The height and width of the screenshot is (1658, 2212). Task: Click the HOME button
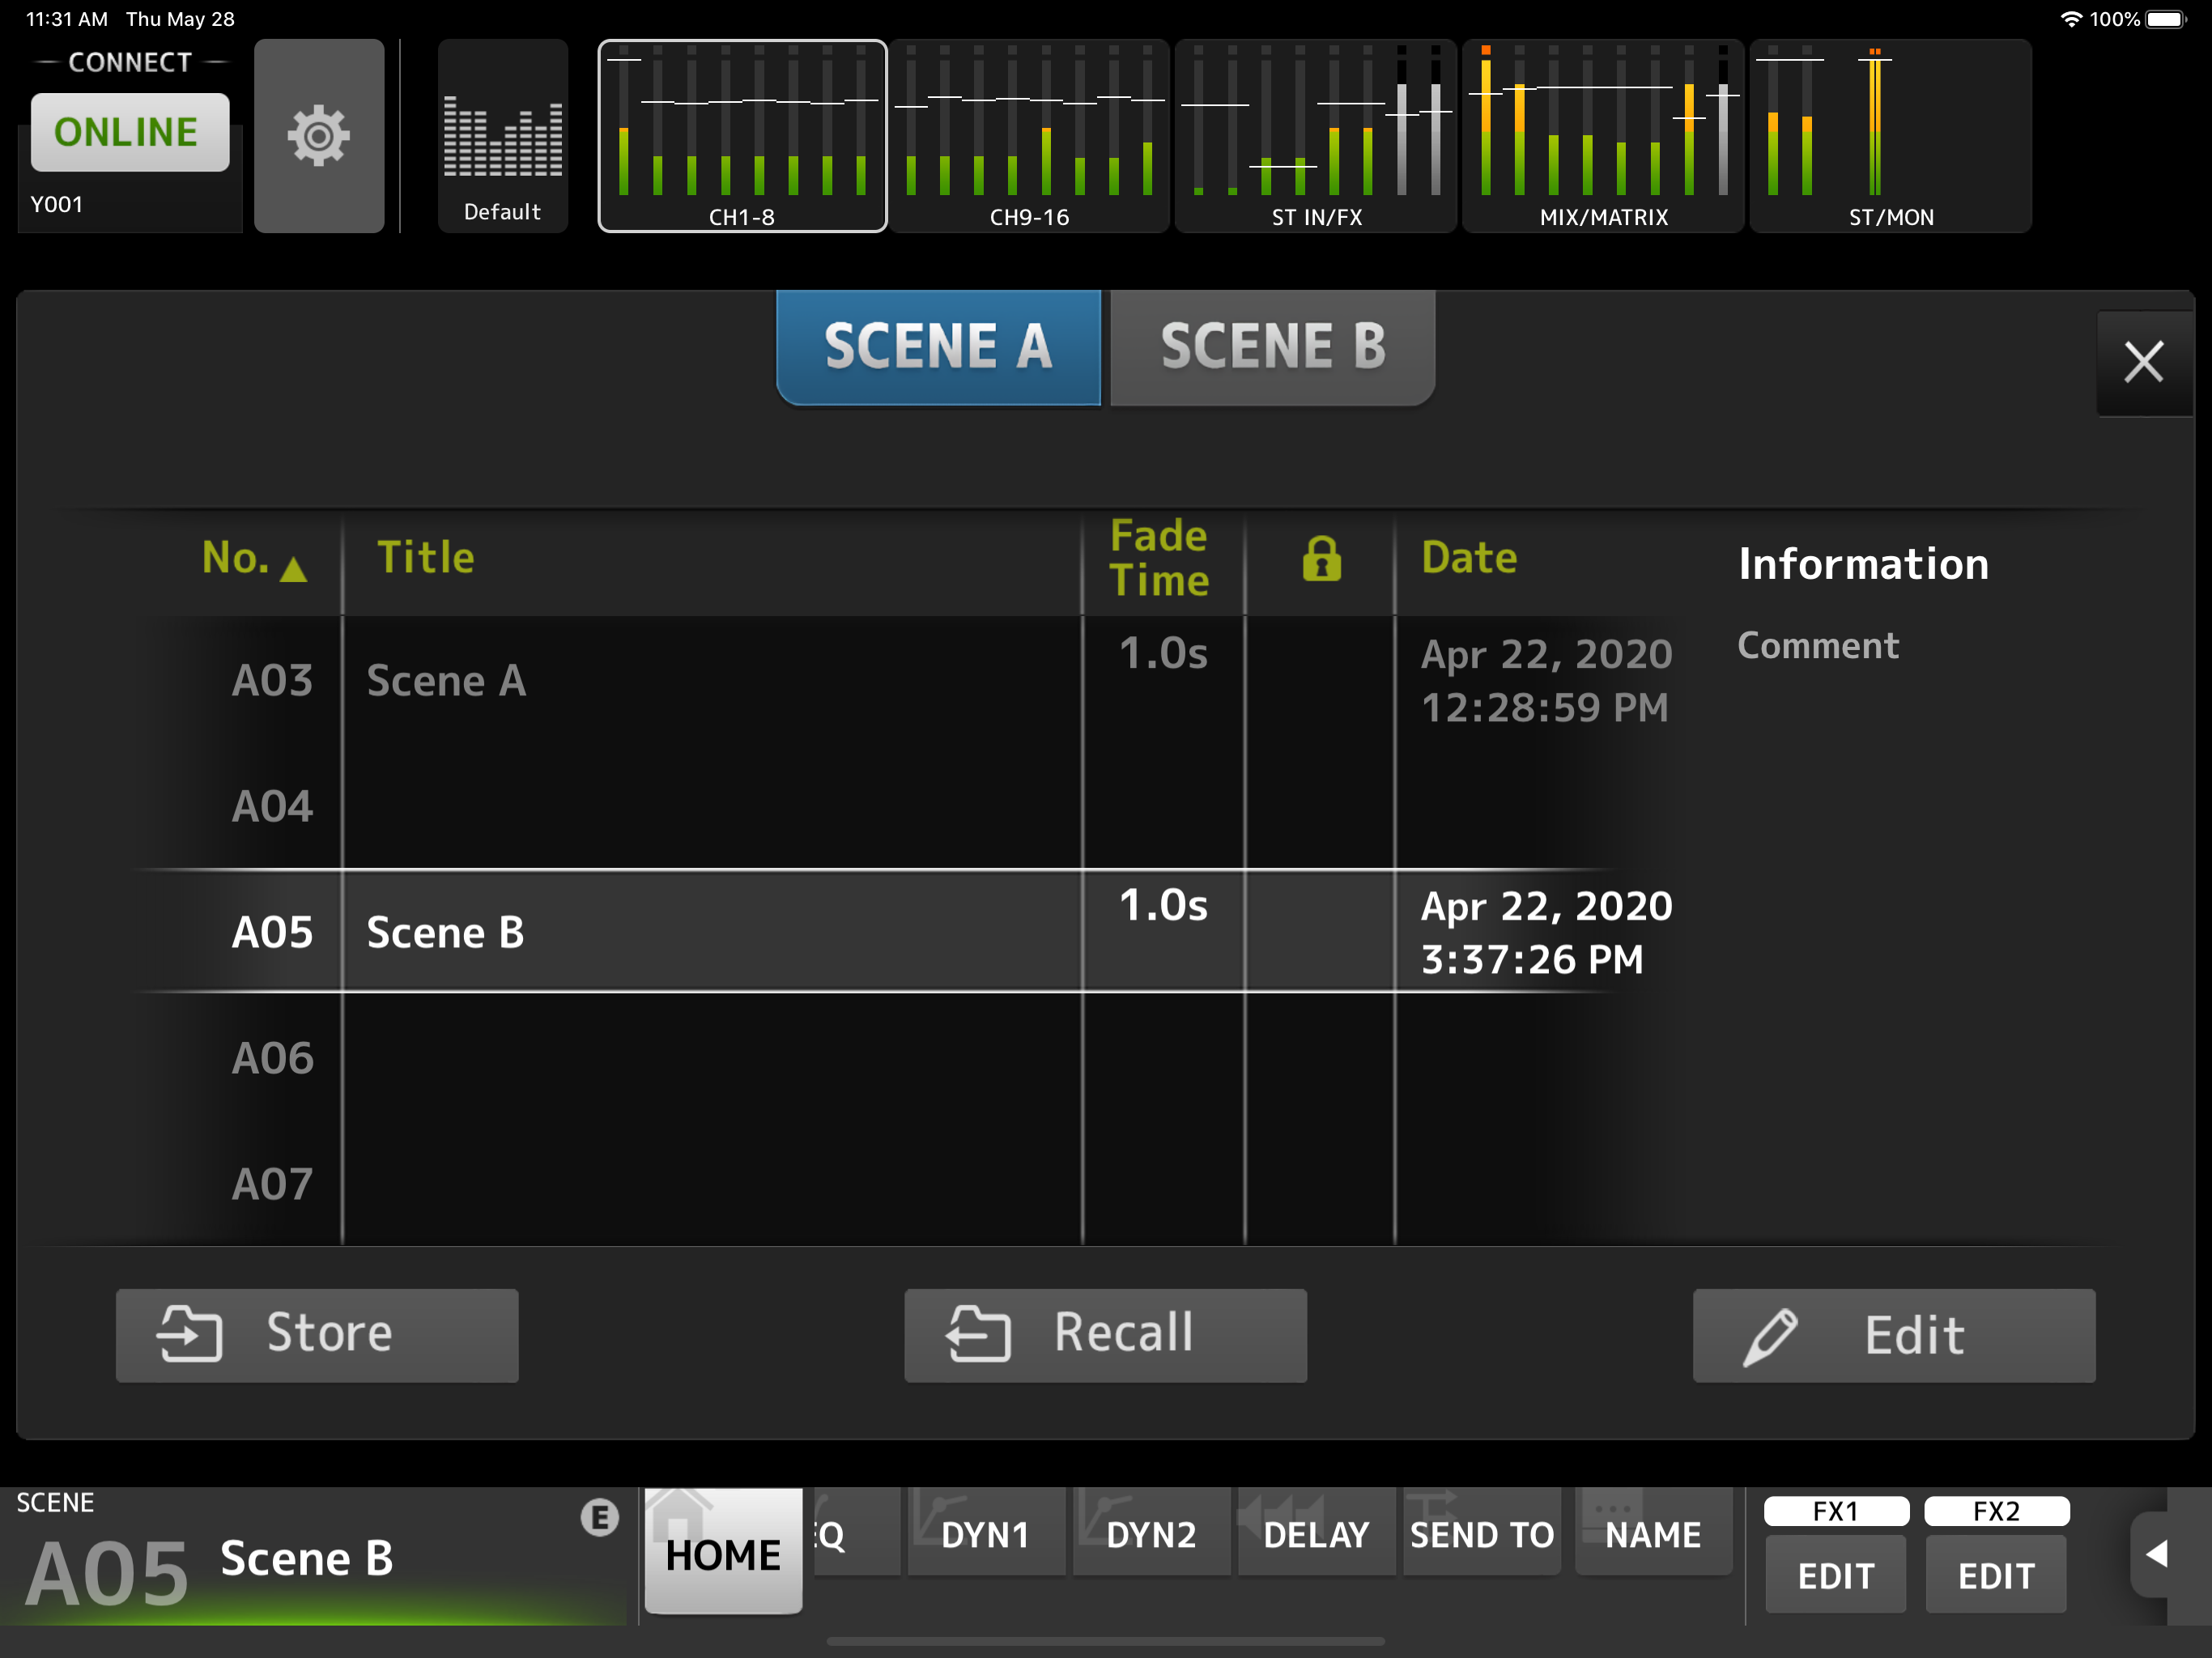coord(723,1551)
